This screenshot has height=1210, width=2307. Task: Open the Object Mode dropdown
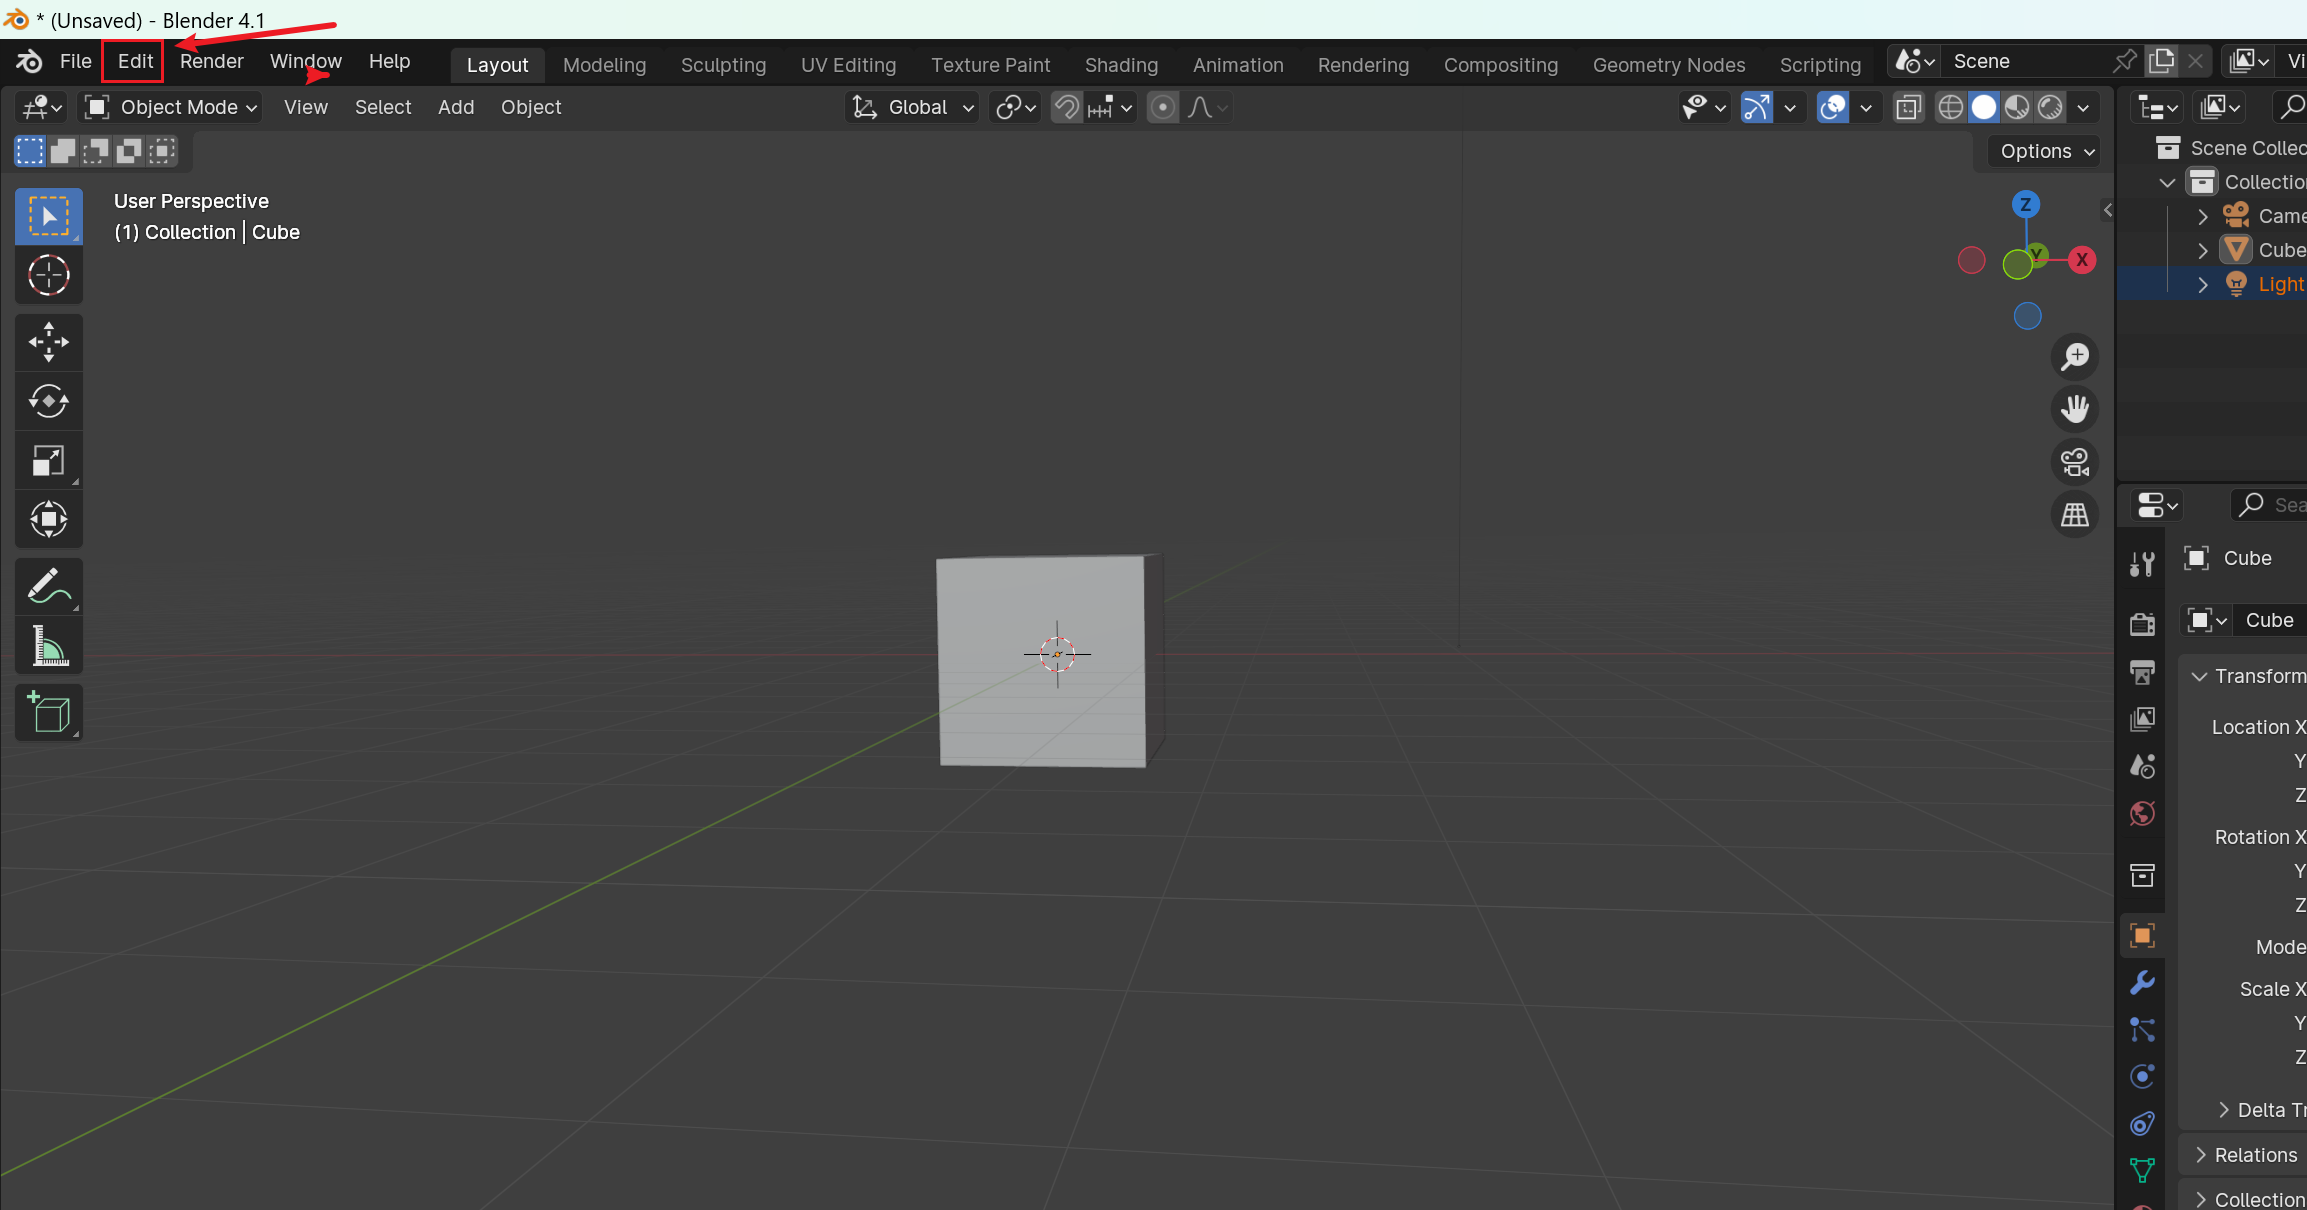(x=172, y=107)
